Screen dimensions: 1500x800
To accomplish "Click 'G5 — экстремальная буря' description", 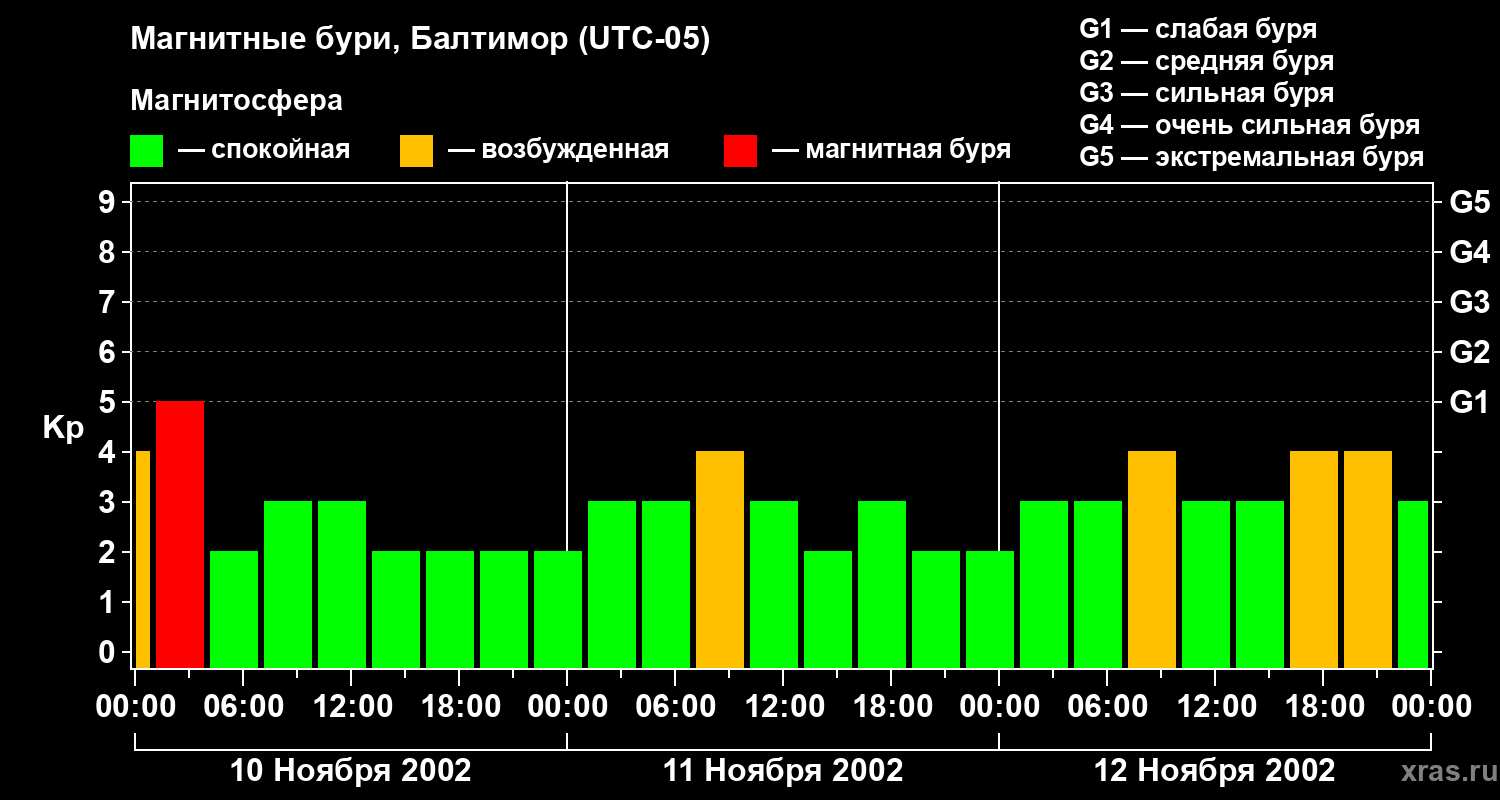I will point(1251,157).
